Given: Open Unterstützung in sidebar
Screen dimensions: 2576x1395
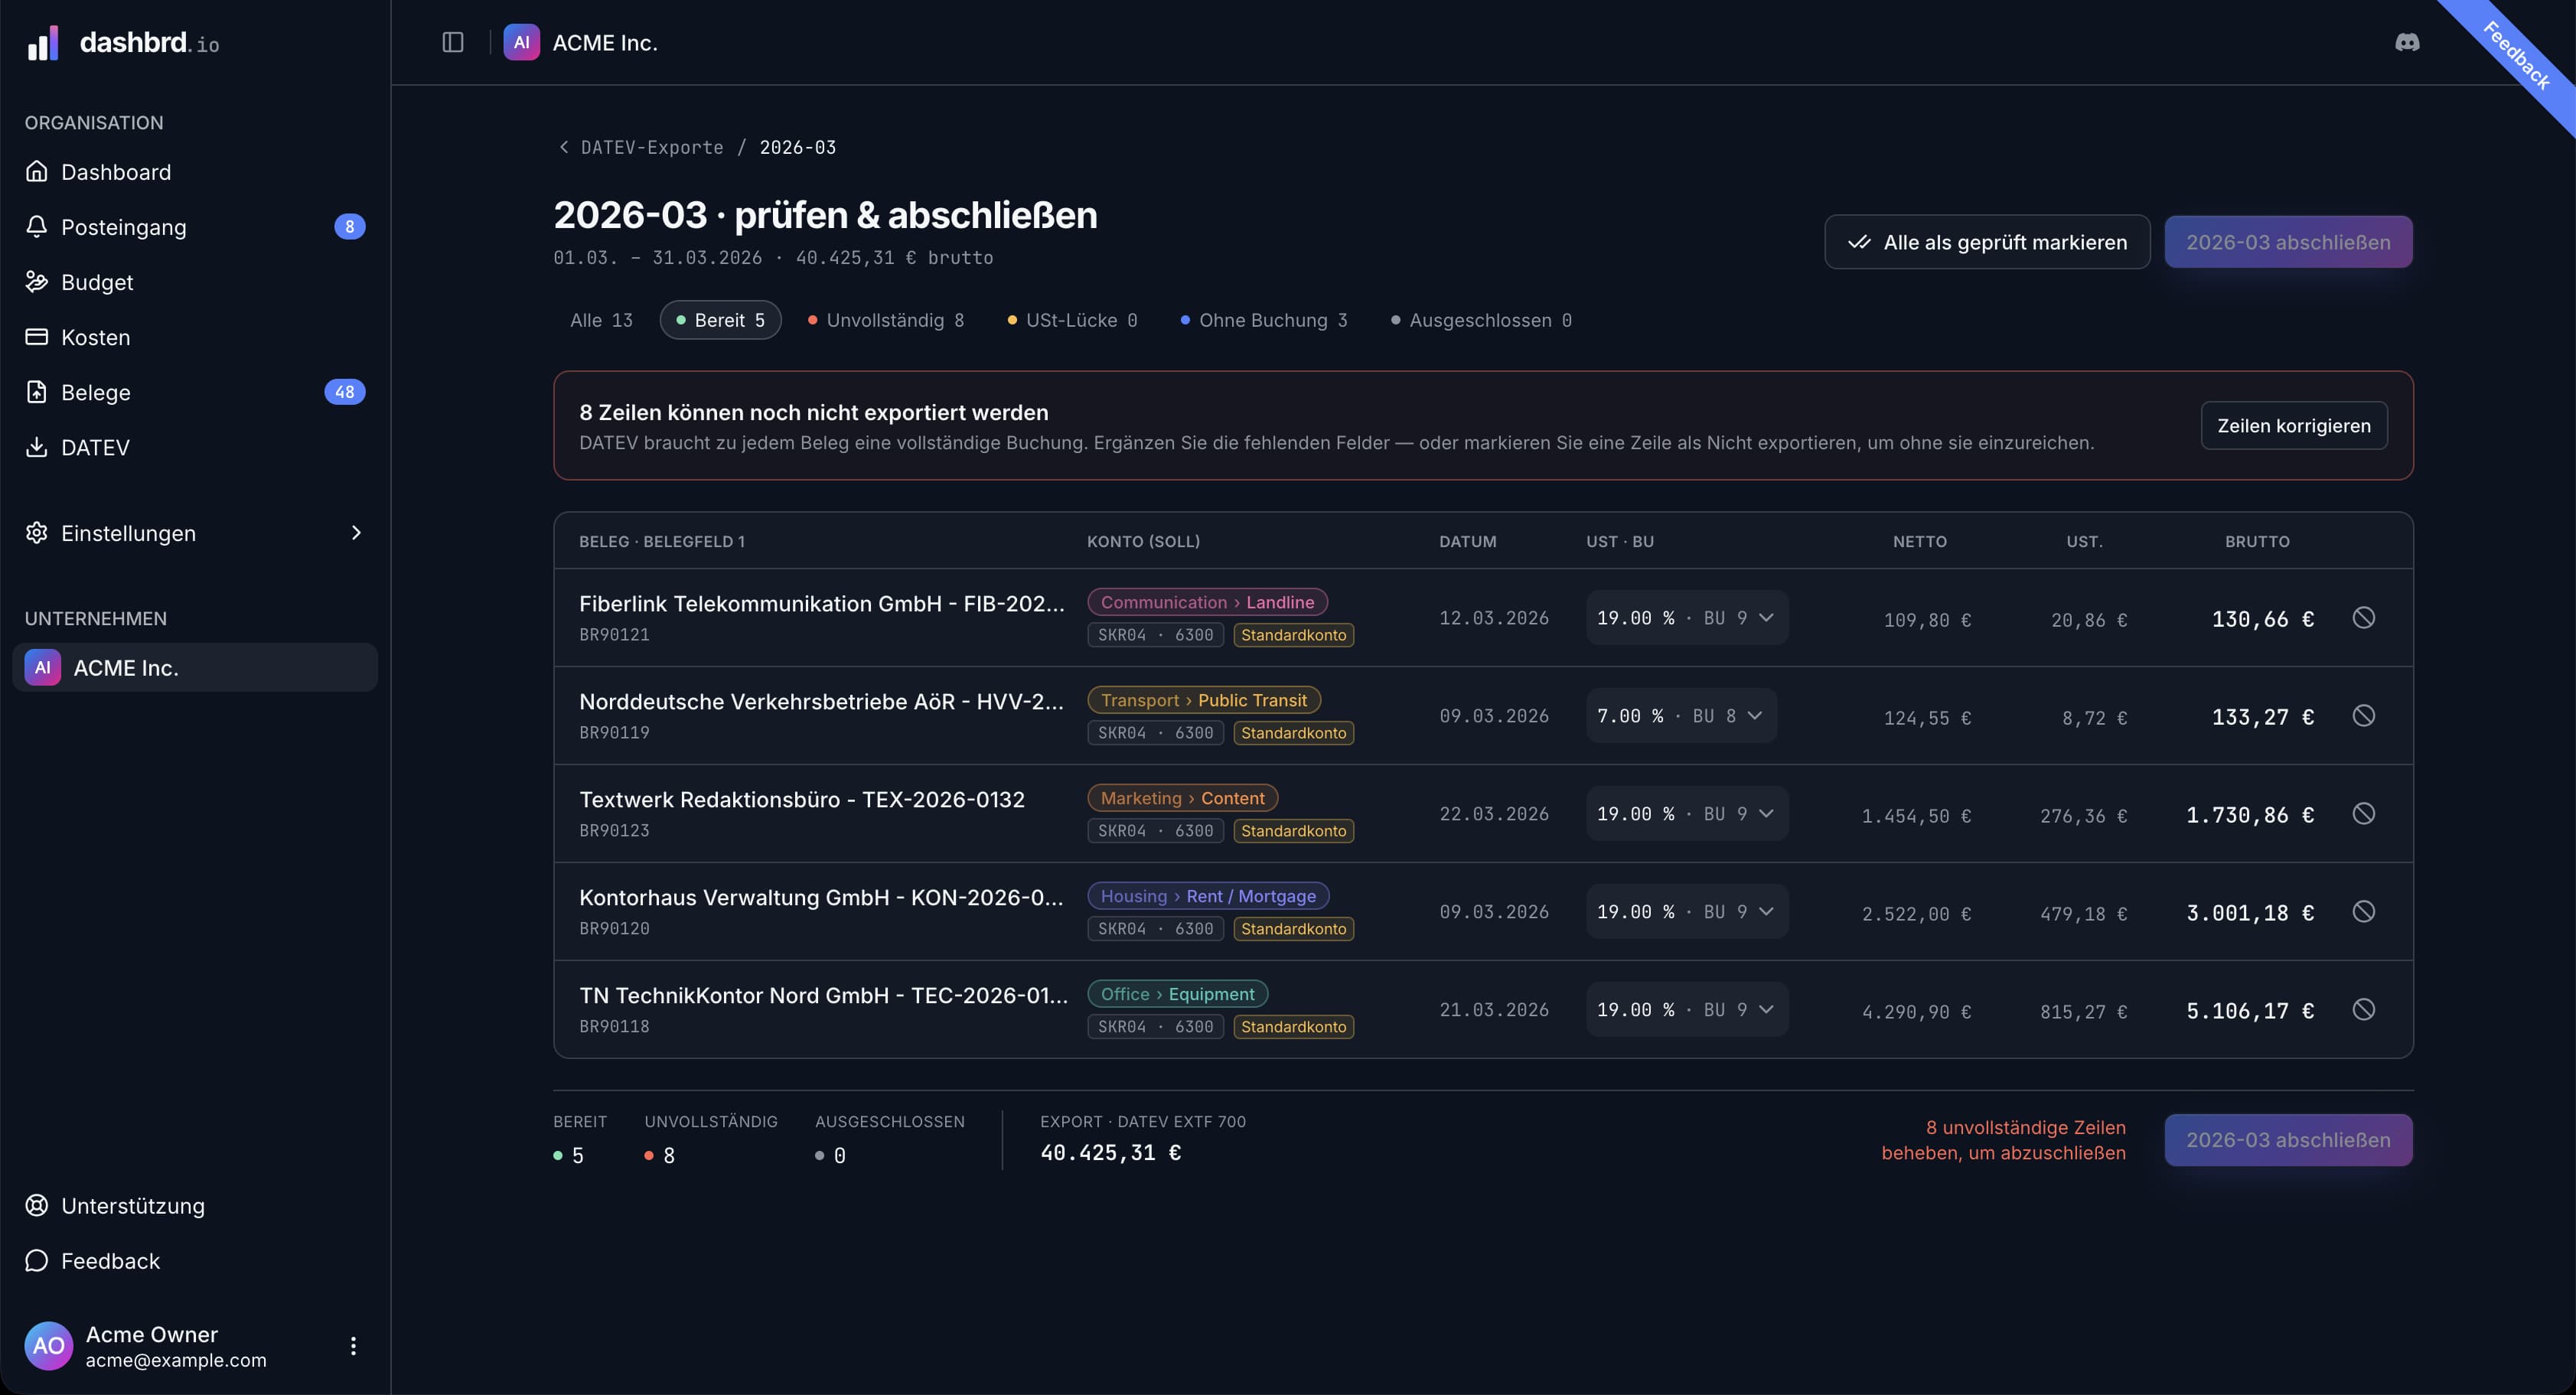Looking at the screenshot, I should [195, 1206].
